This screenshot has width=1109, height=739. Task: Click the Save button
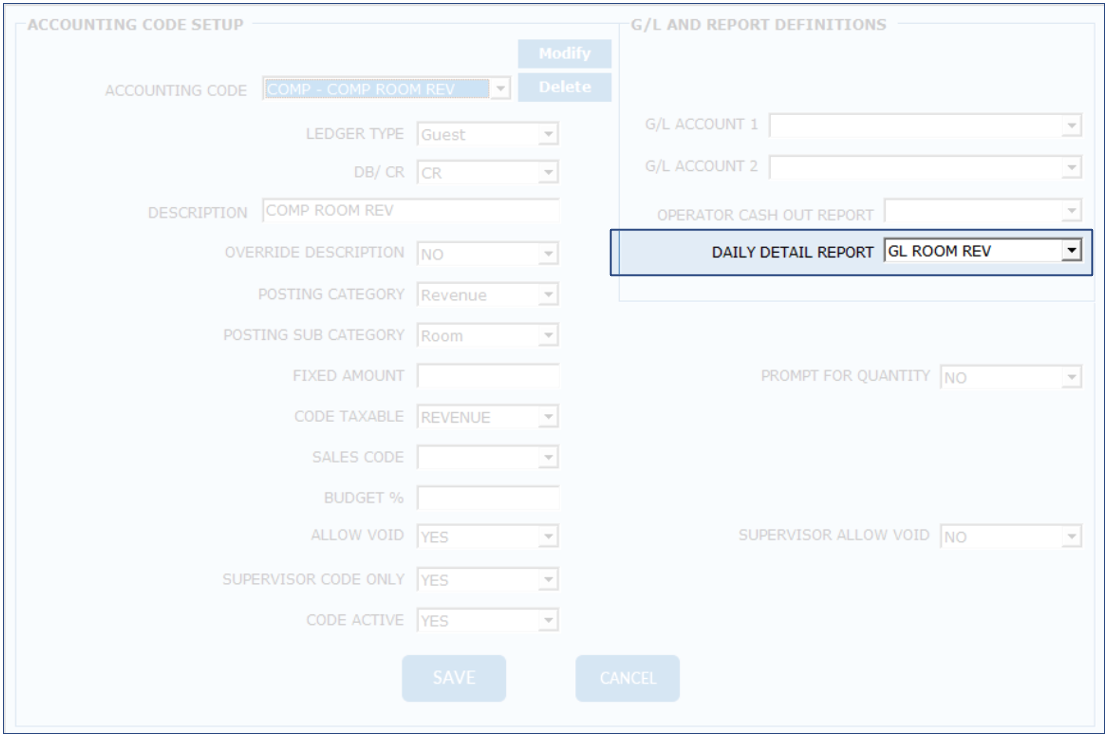tap(454, 678)
